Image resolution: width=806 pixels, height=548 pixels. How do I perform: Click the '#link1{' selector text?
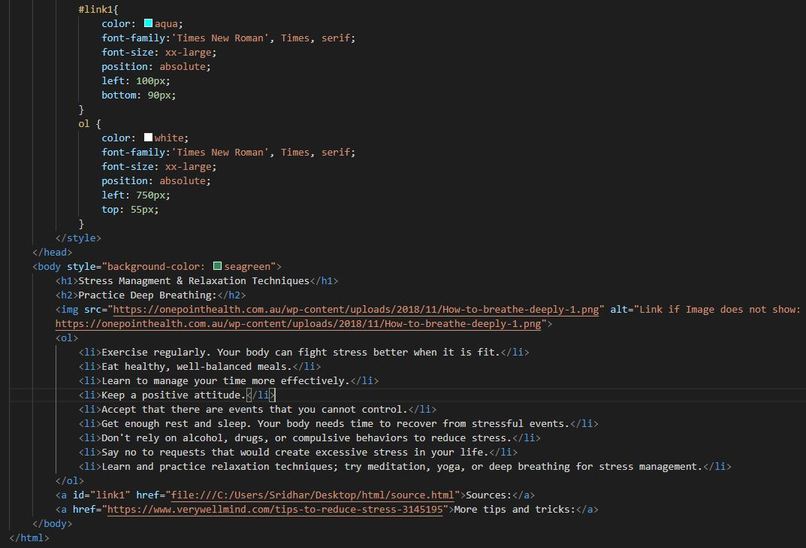pyautogui.click(x=98, y=9)
